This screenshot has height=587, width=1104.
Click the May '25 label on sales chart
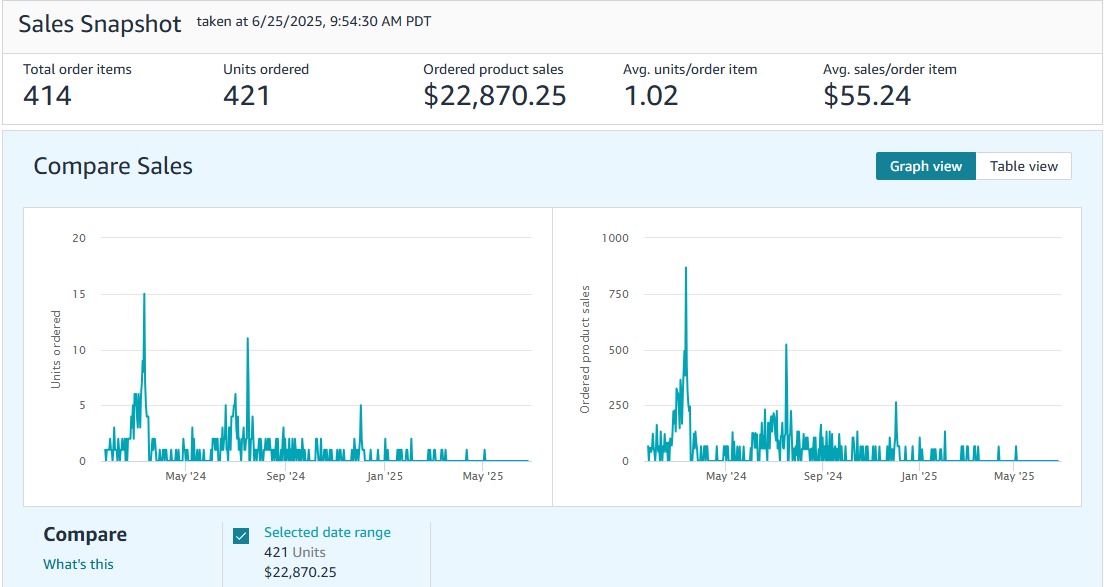pos(1014,476)
